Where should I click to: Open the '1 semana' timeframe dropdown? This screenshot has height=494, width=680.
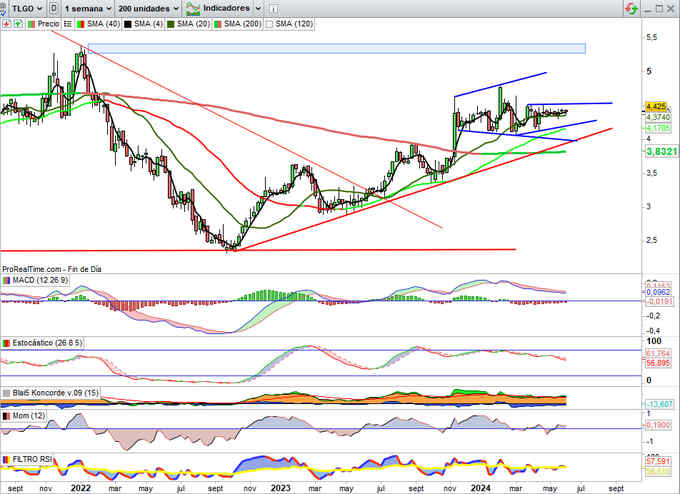(88, 8)
